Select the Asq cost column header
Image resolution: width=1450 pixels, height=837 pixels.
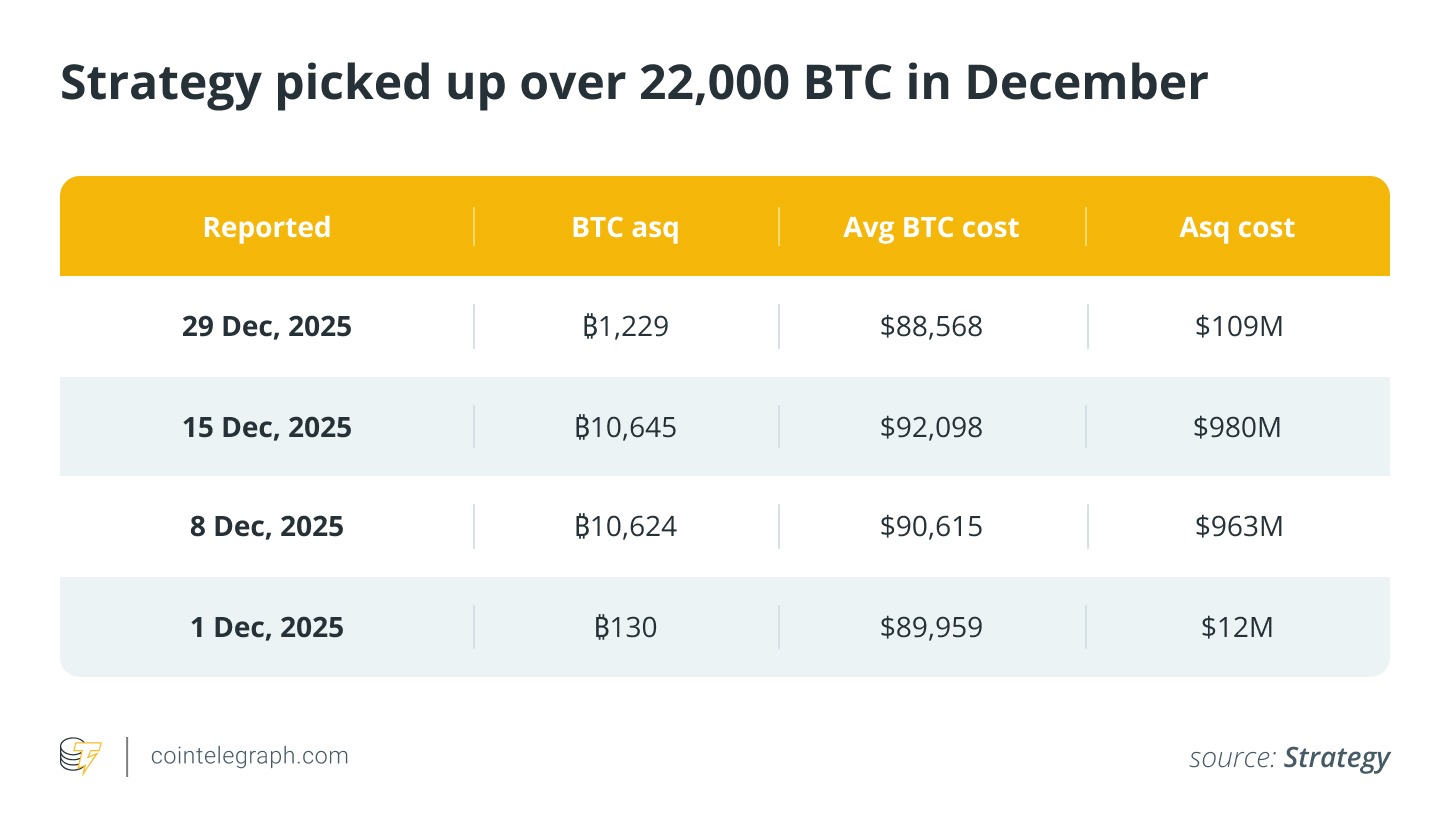(1237, 227)
